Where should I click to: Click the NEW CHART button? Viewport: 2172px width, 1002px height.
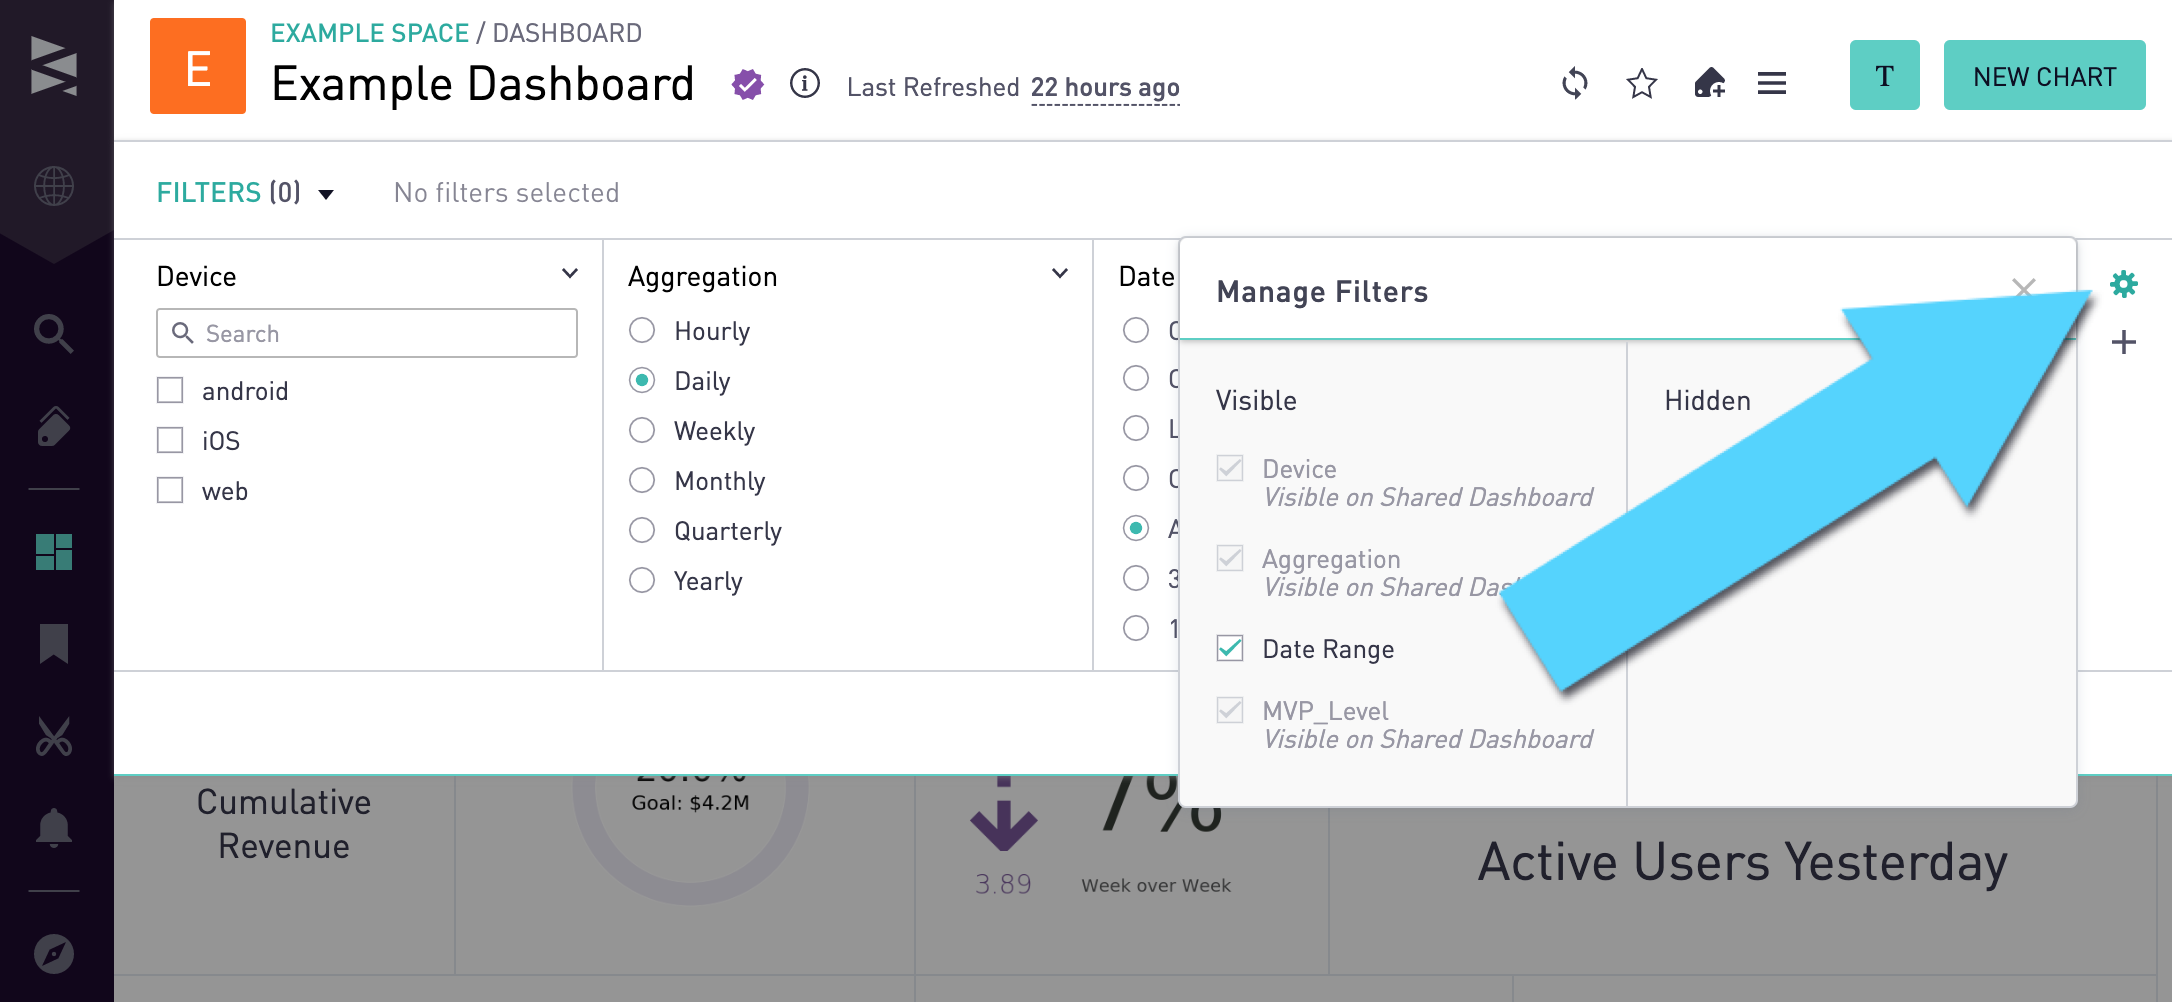point(2044,75)
